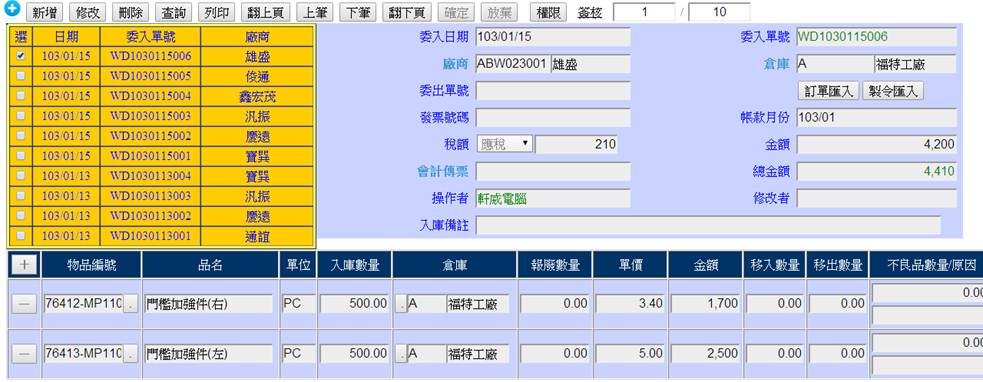983x382 pixels.
Task: Check the WD1030115002 row checkbox
Action: coord(21,136)
